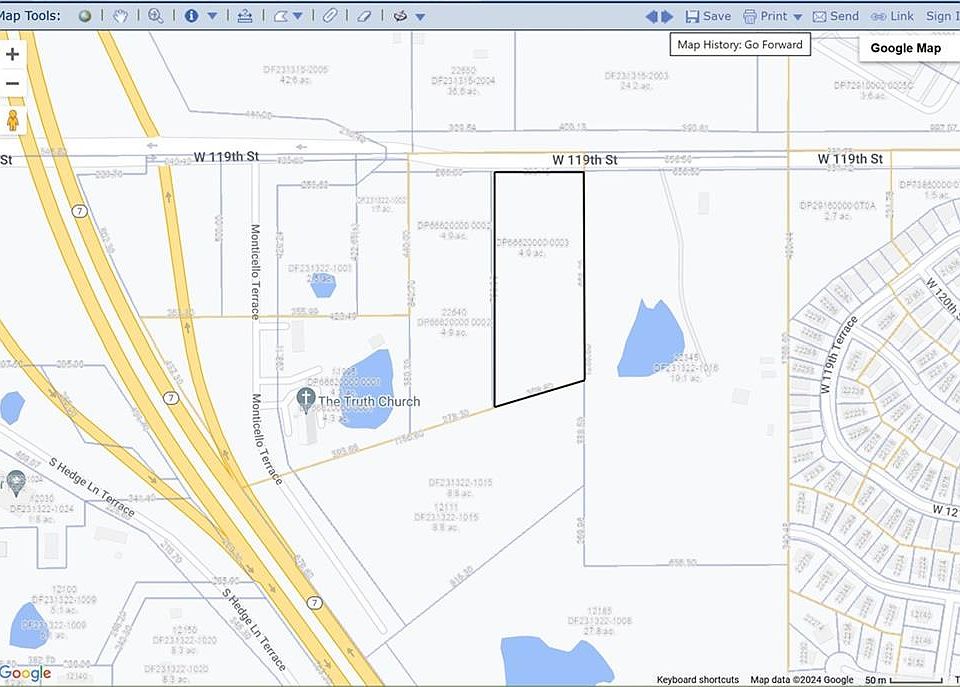Screen dimensions: 960x687
Task: Click the gray place pin near S Hedge Ln
Action: (16, 482)
